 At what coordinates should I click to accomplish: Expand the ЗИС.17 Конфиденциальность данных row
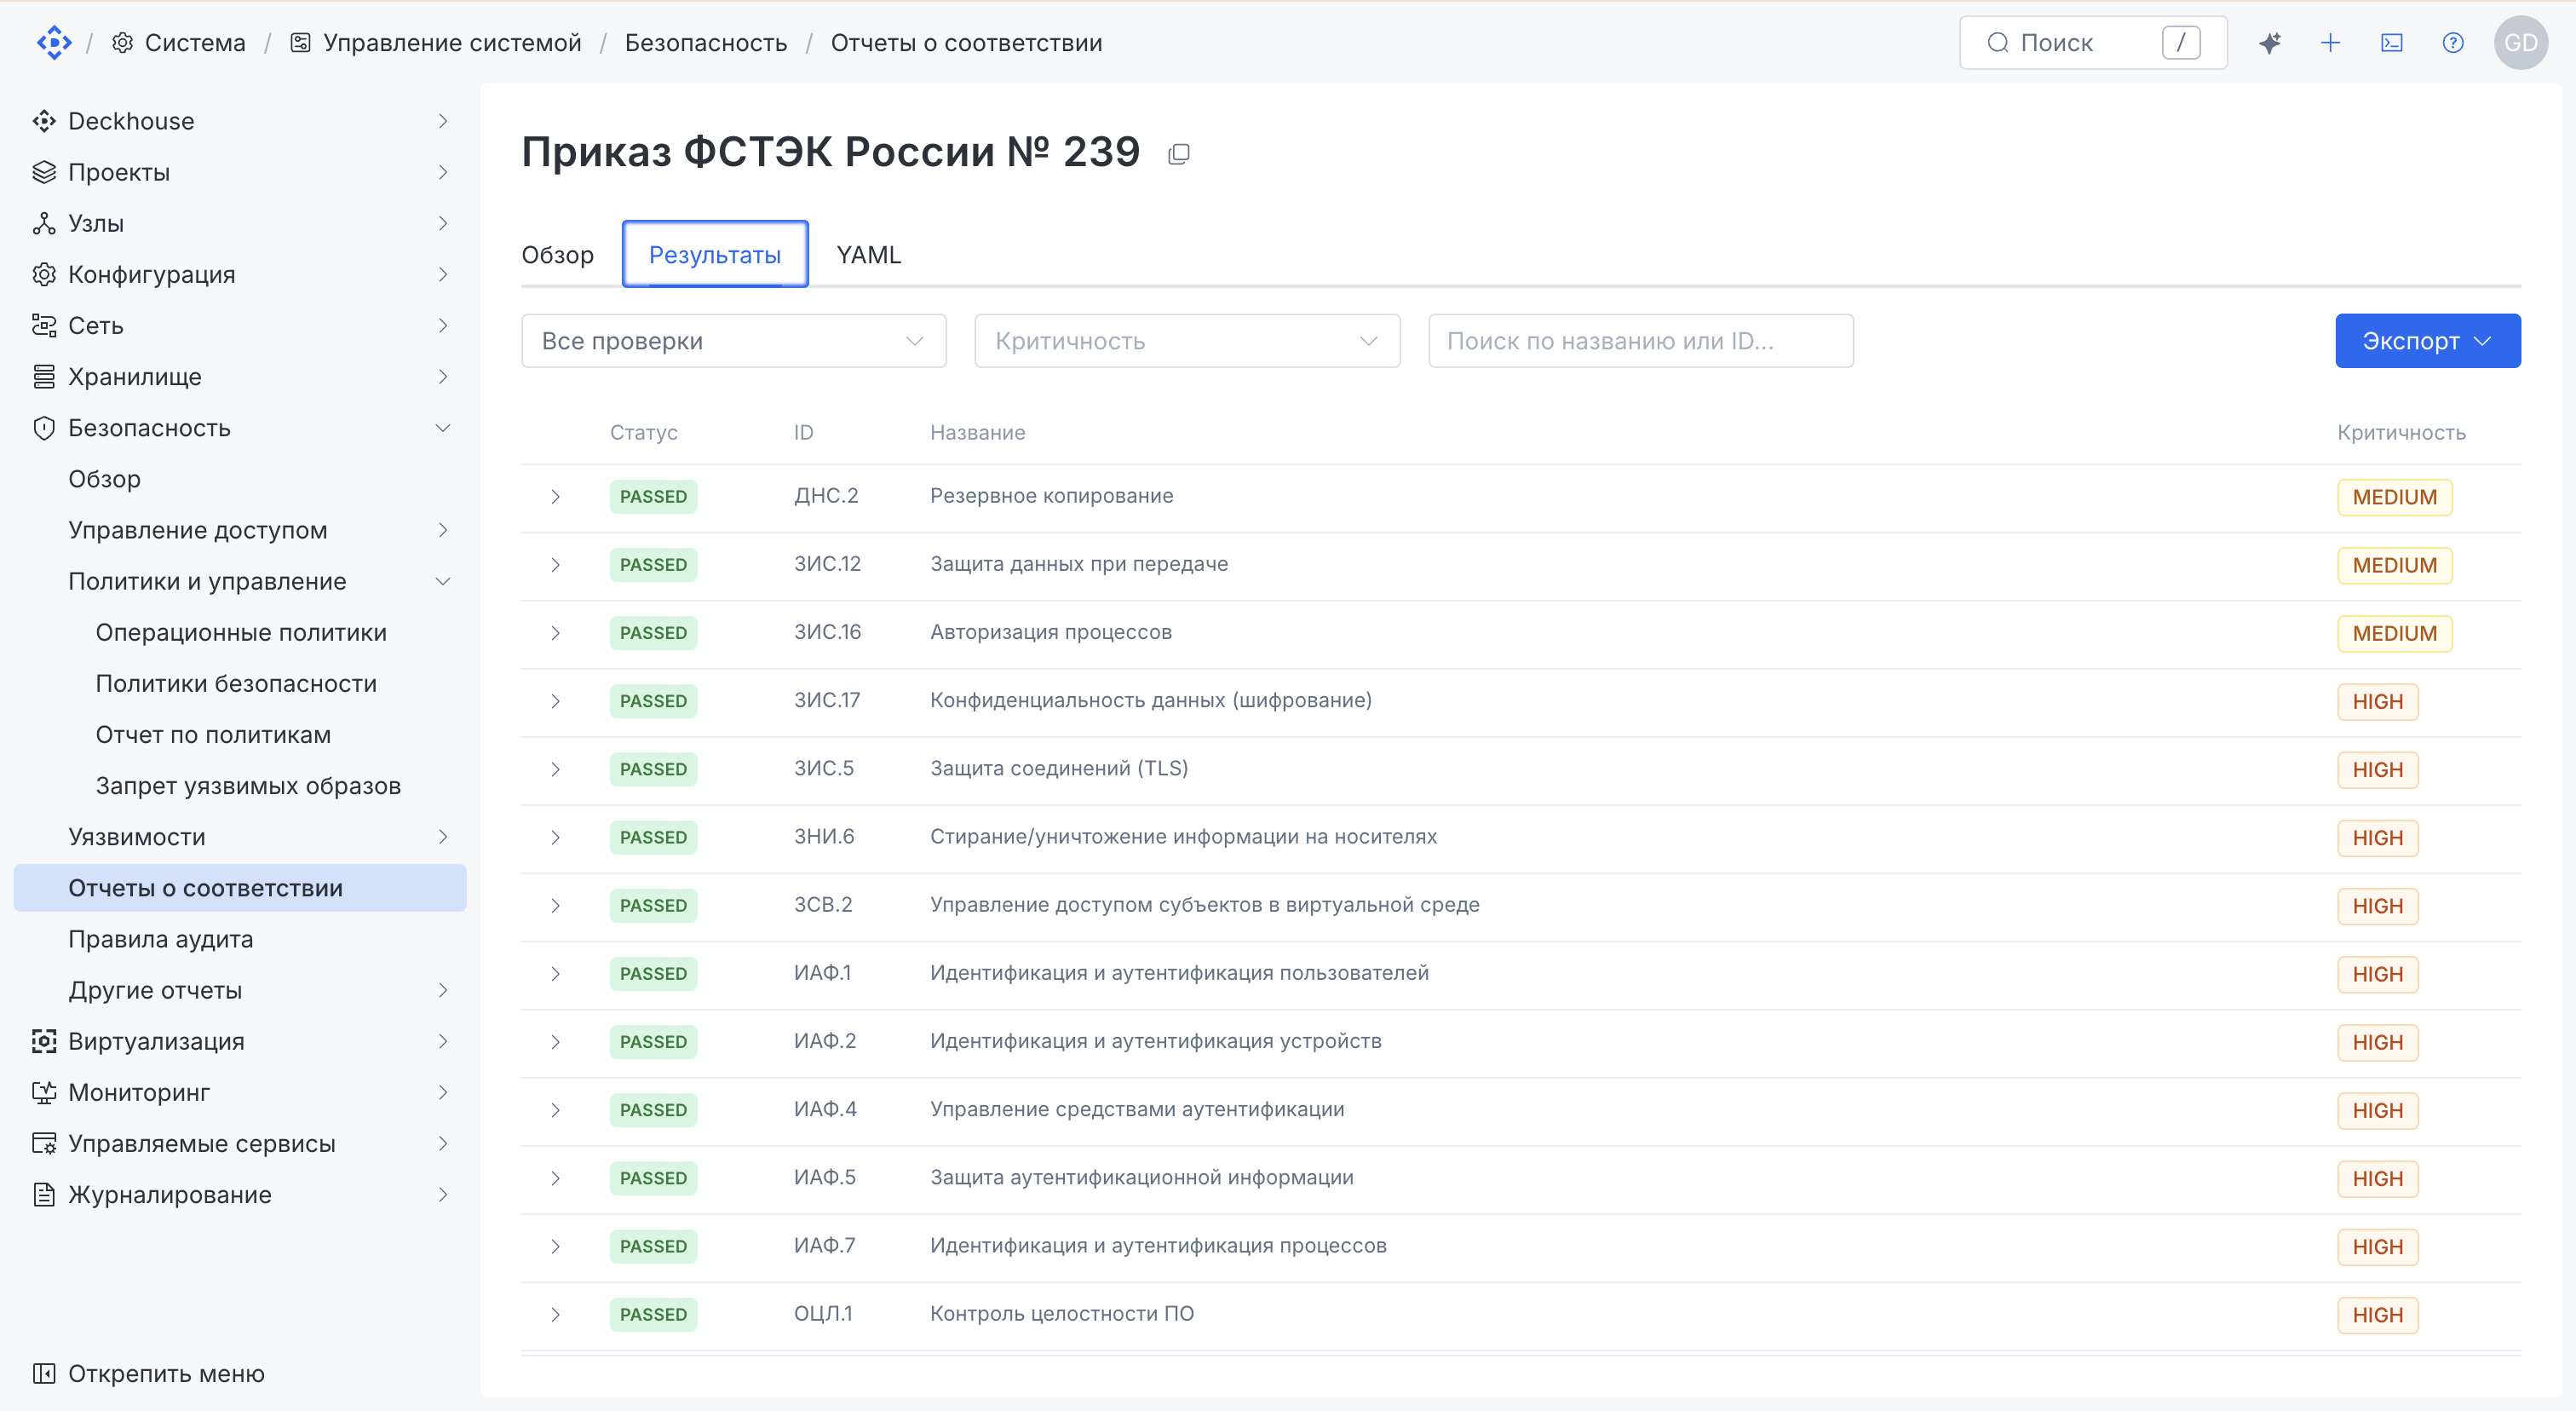tap(555, 701)
